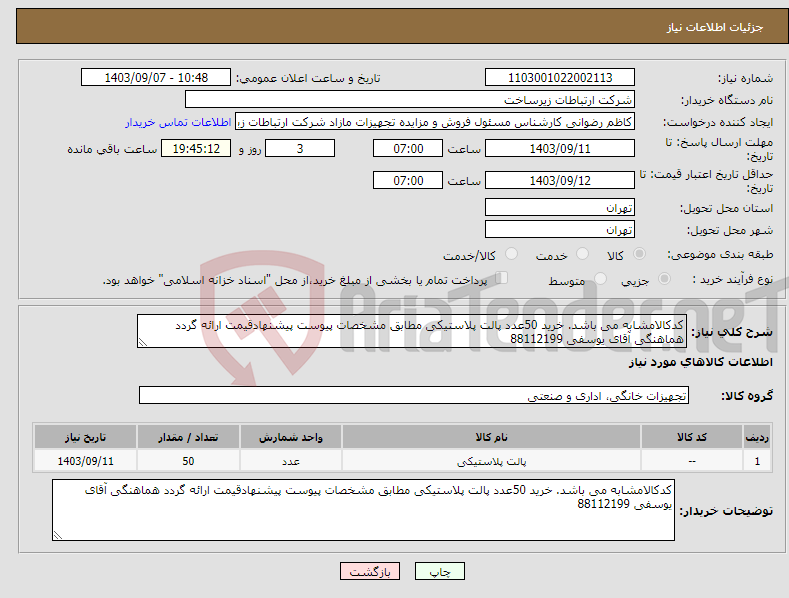
Task: Click the need number field 1103001022002113
Action: [x=560, y=78]
